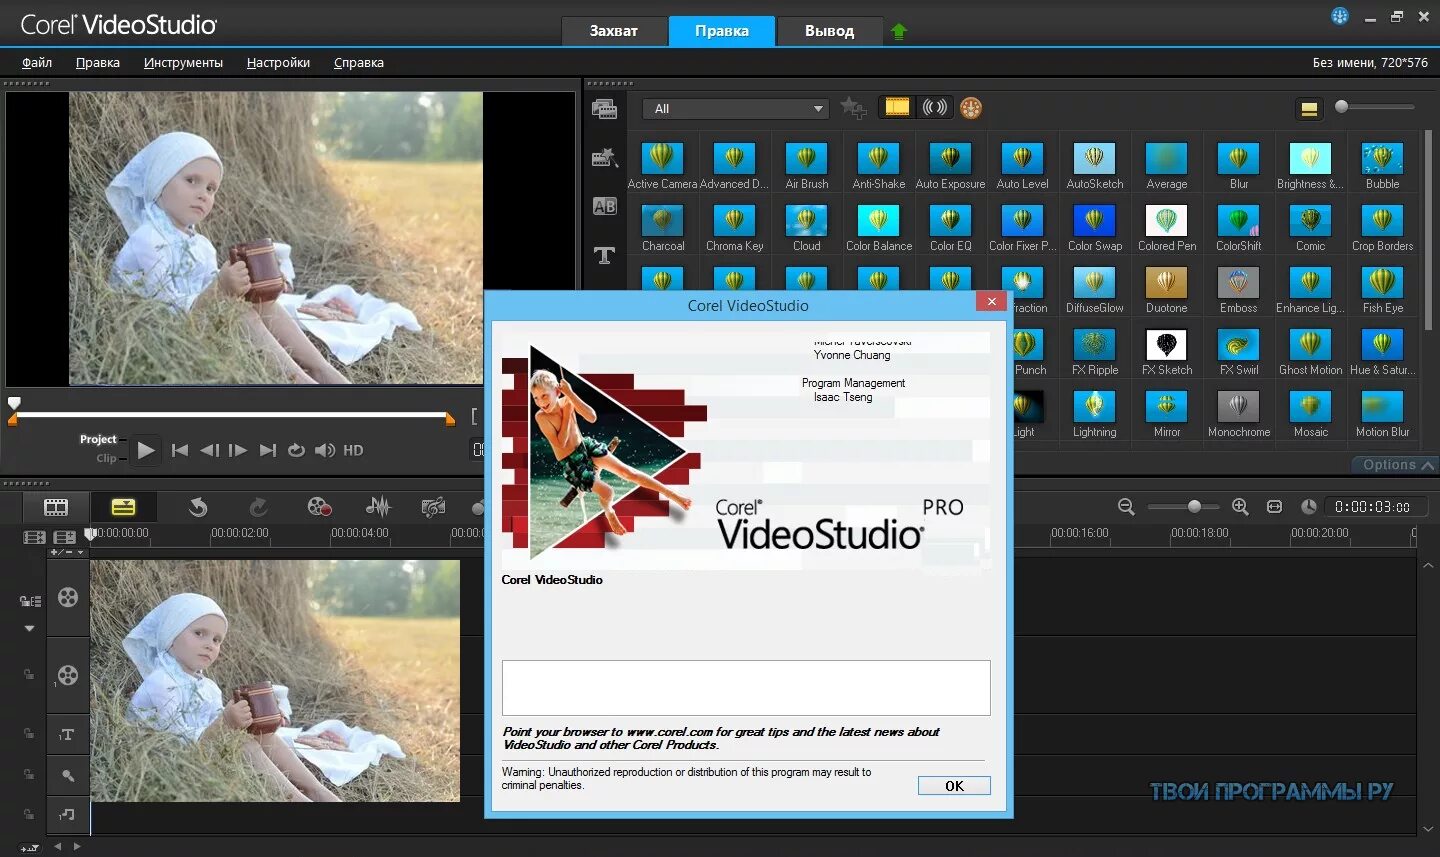Add to favorites star icon
The width and height of the screenshot is (1440, 857).
853,107
